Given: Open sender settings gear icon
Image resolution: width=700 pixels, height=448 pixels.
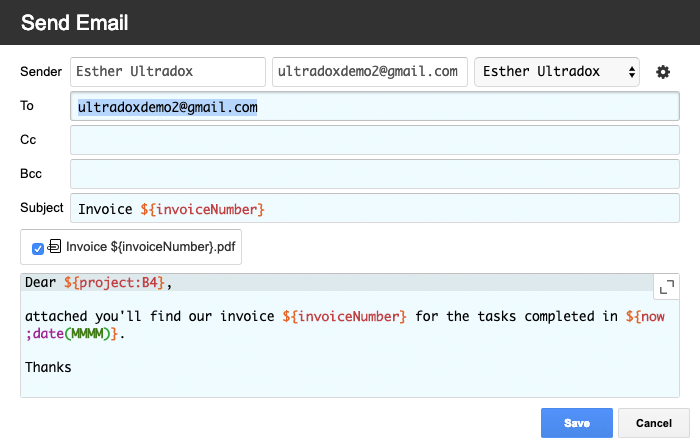Looking at the screenshot, I should (x=662, y=72).
